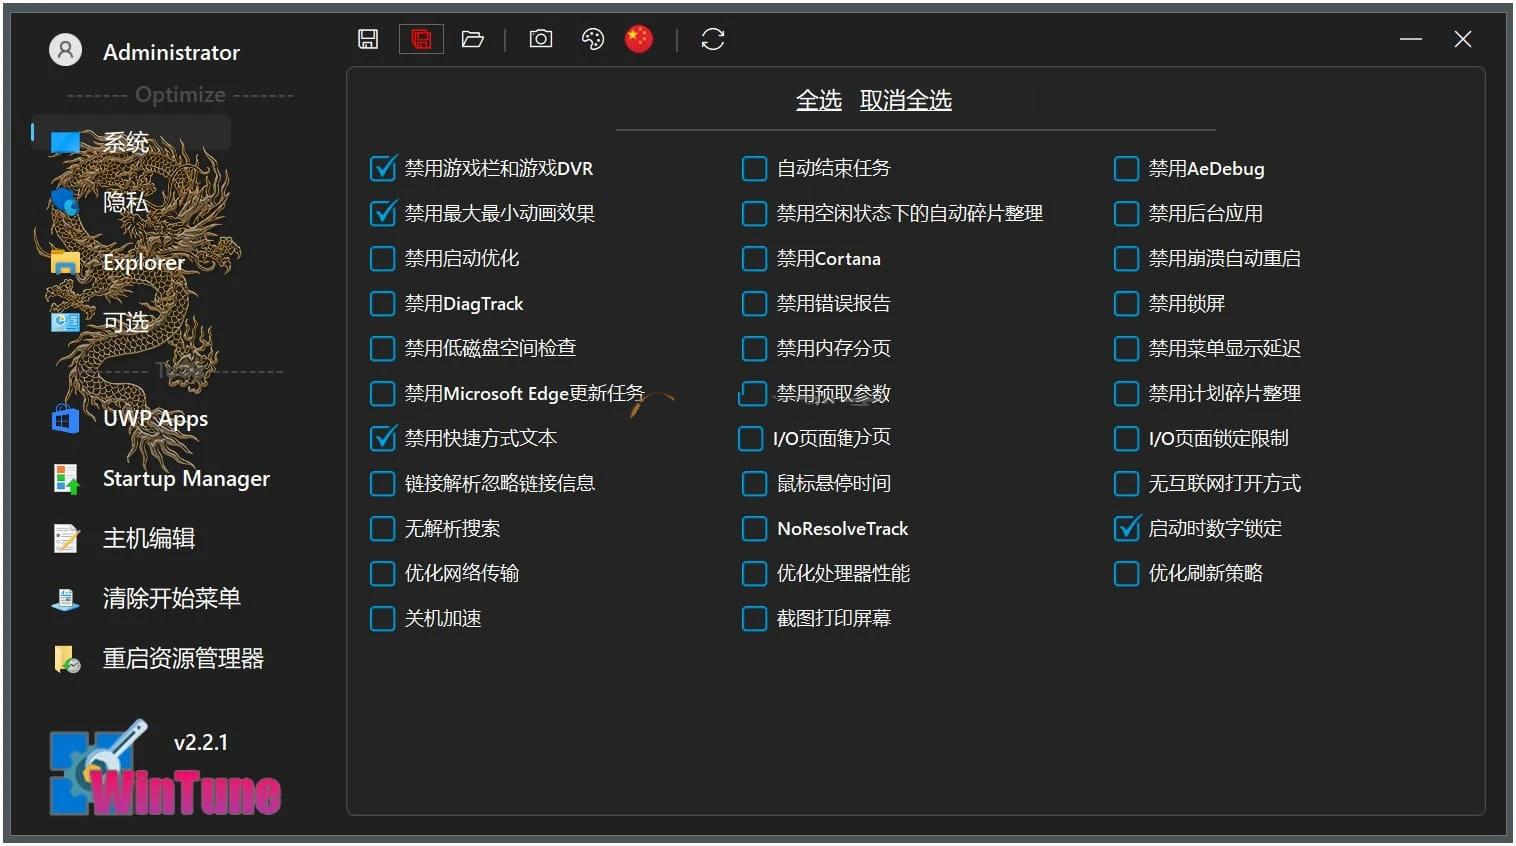Switch language using the Chinese flag icon
Image resolution: width=1516 pixels, height=846 pixels.
639,39
